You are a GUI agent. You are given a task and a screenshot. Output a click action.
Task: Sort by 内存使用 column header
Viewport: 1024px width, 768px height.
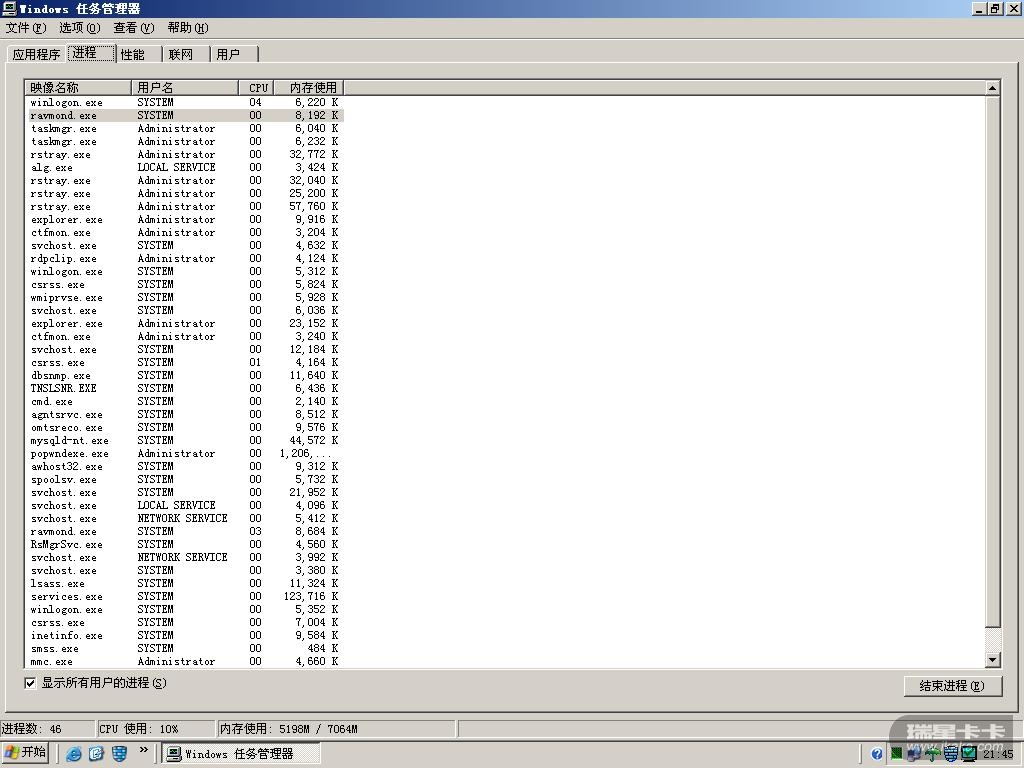309,88
